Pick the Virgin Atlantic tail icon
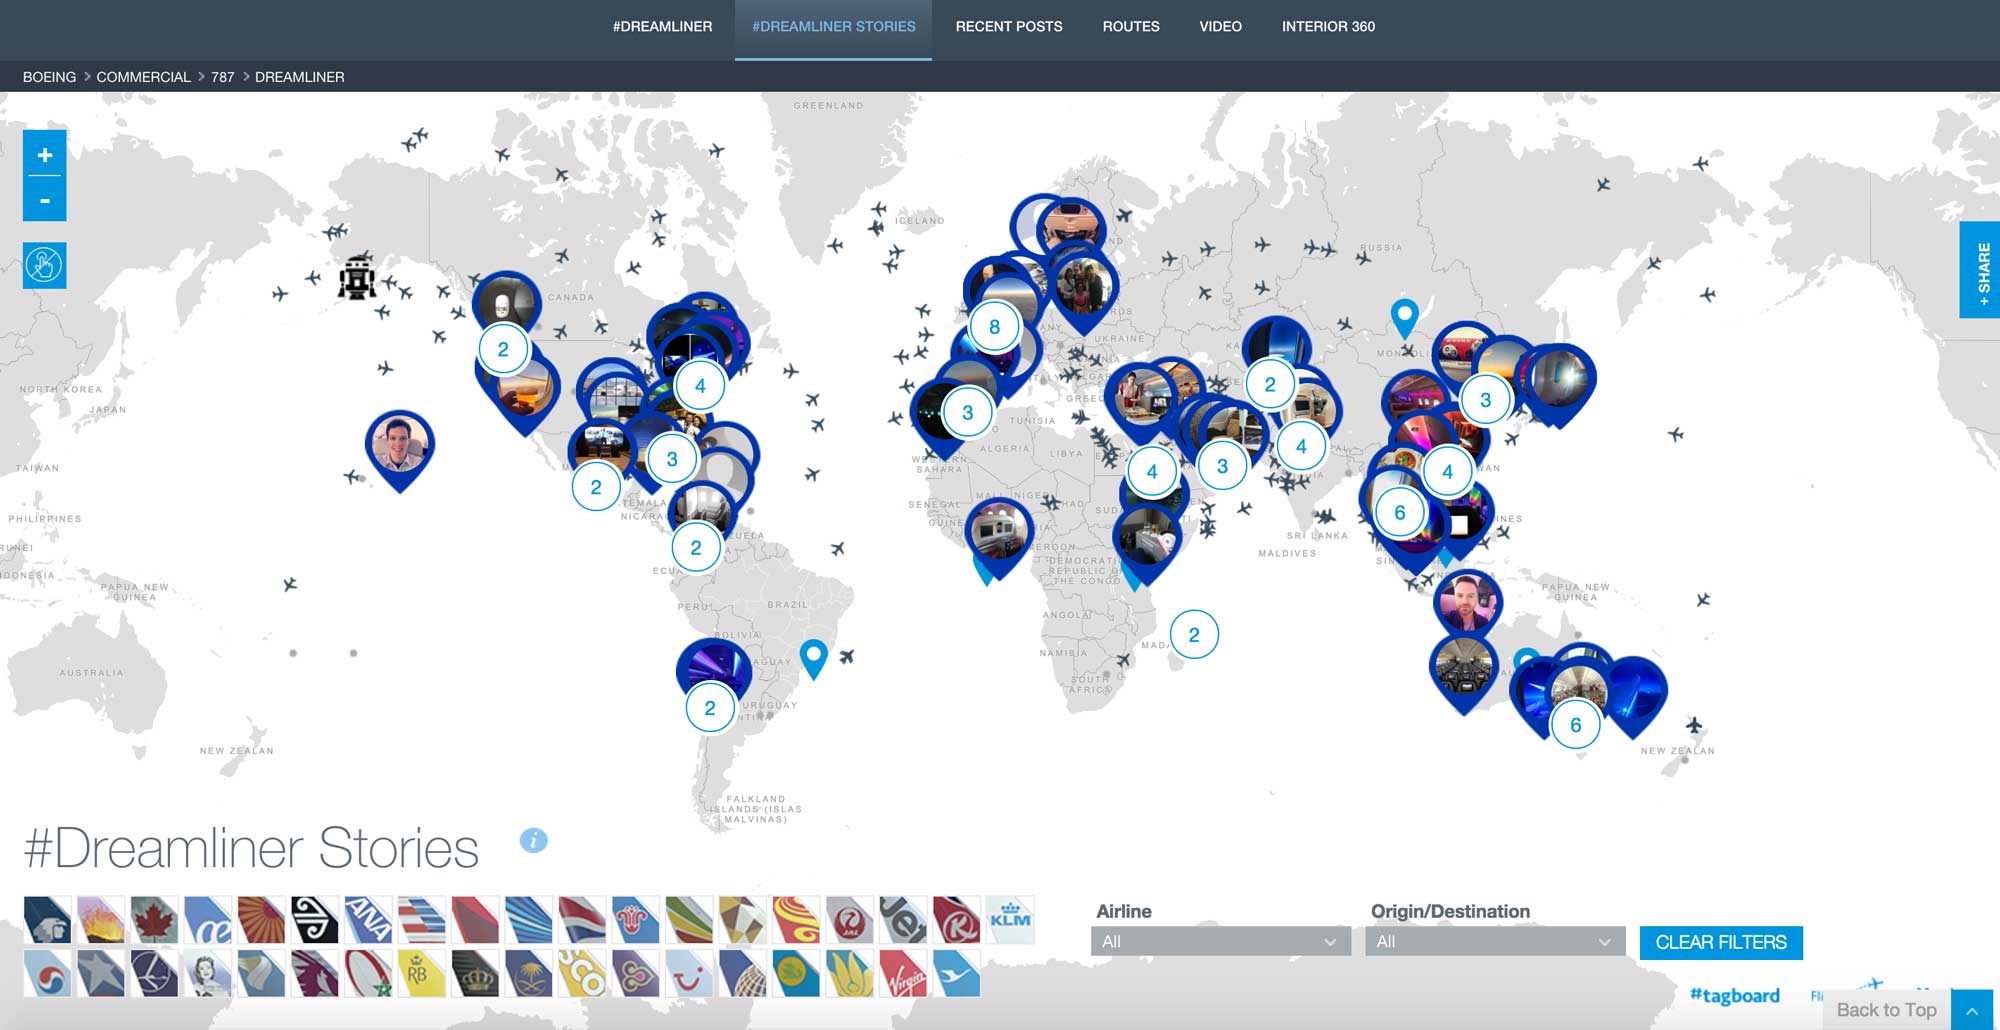The height and width of the screenshot is (1030, 2000). pos(903,974)
